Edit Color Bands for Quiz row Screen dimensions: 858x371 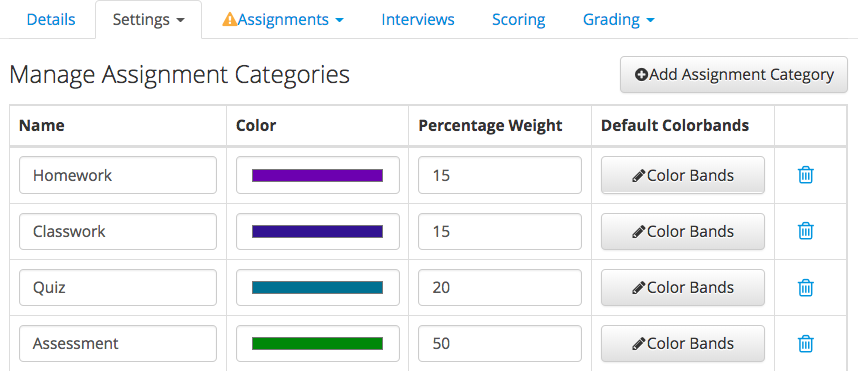[x=683, y=287]
